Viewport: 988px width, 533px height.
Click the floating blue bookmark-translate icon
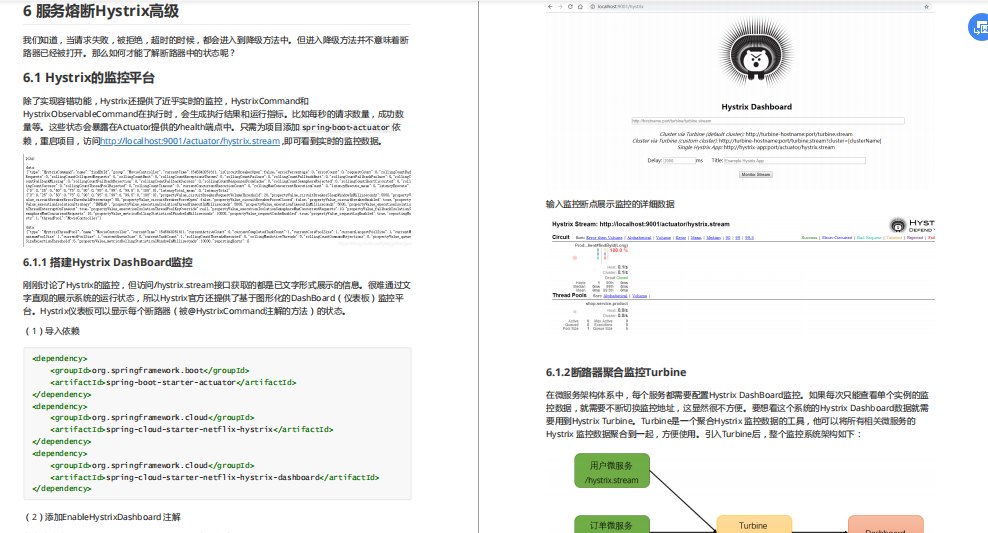[979, 28]
